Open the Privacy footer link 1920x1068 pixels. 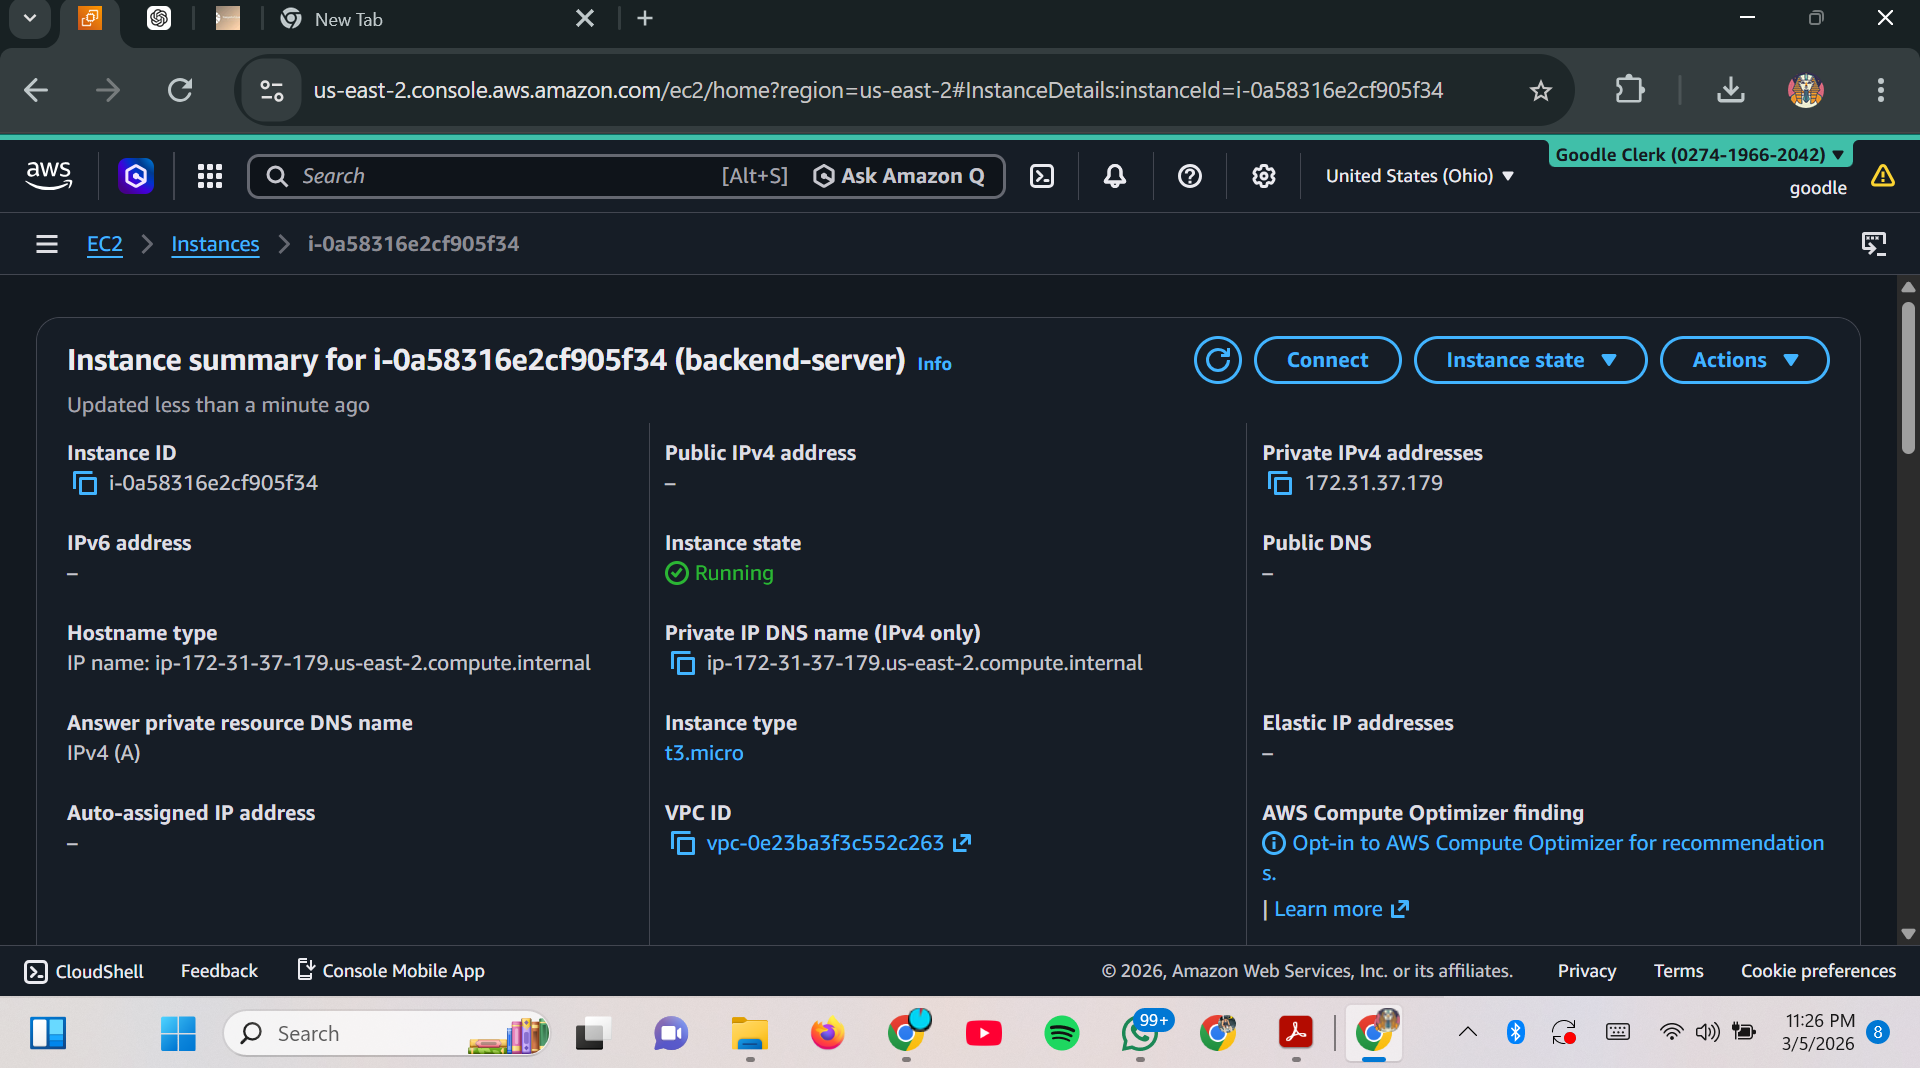point(1587,971)
